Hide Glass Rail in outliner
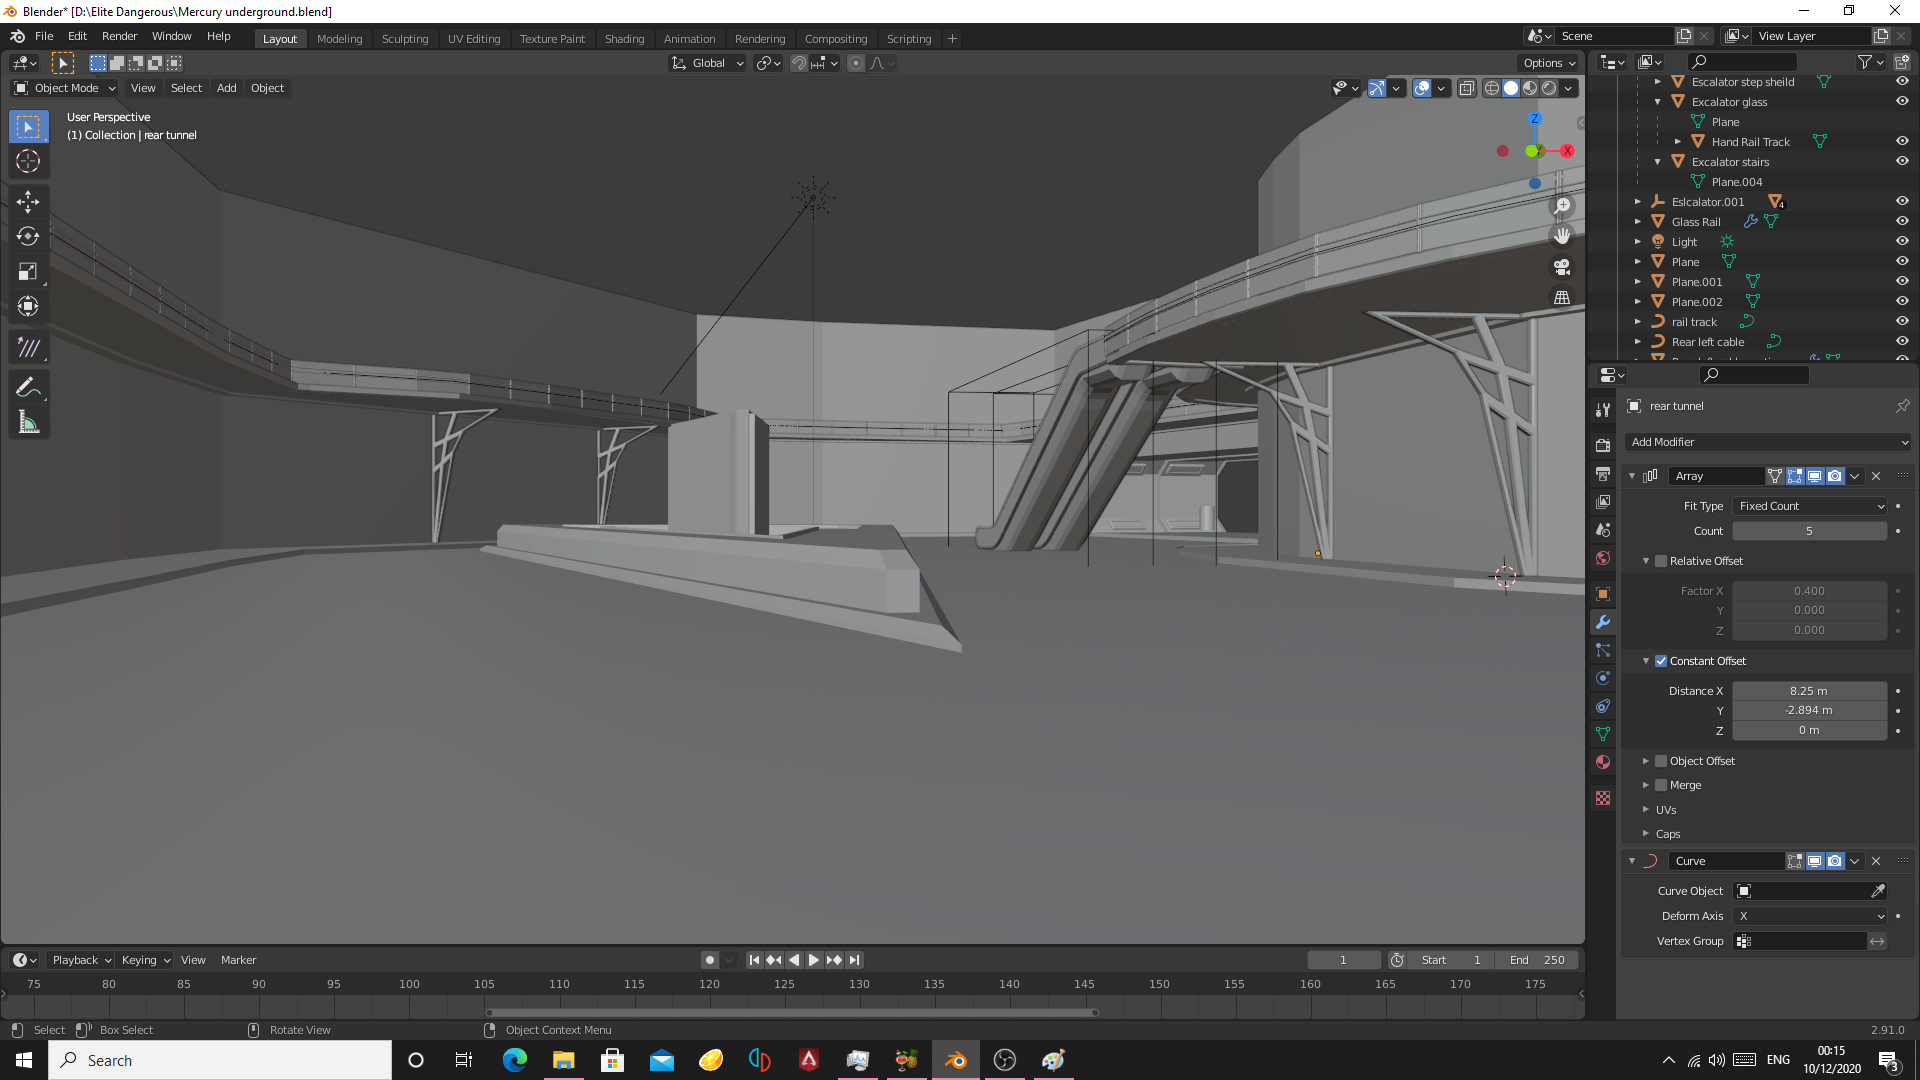The image size is (1920, 1080). point(1902,221)
